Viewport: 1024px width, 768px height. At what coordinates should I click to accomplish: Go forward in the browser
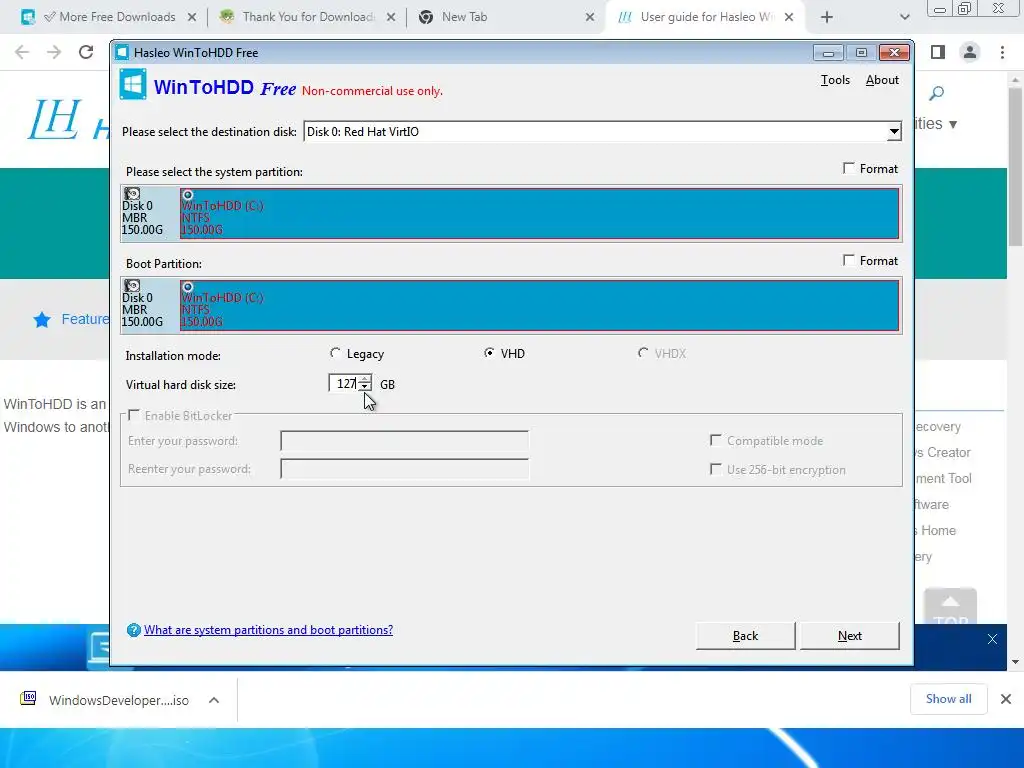54,52
